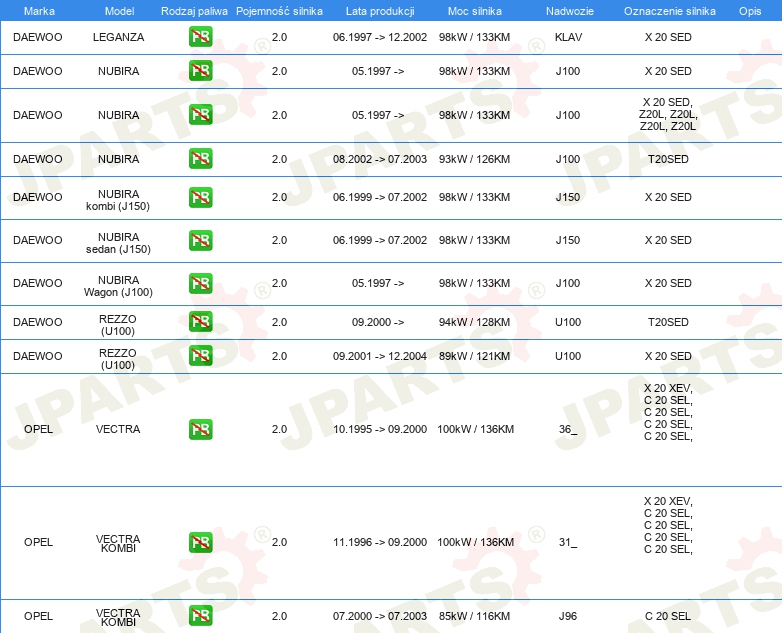Click the C 20 SEL engine code in the J96 row

pos(668,616)
